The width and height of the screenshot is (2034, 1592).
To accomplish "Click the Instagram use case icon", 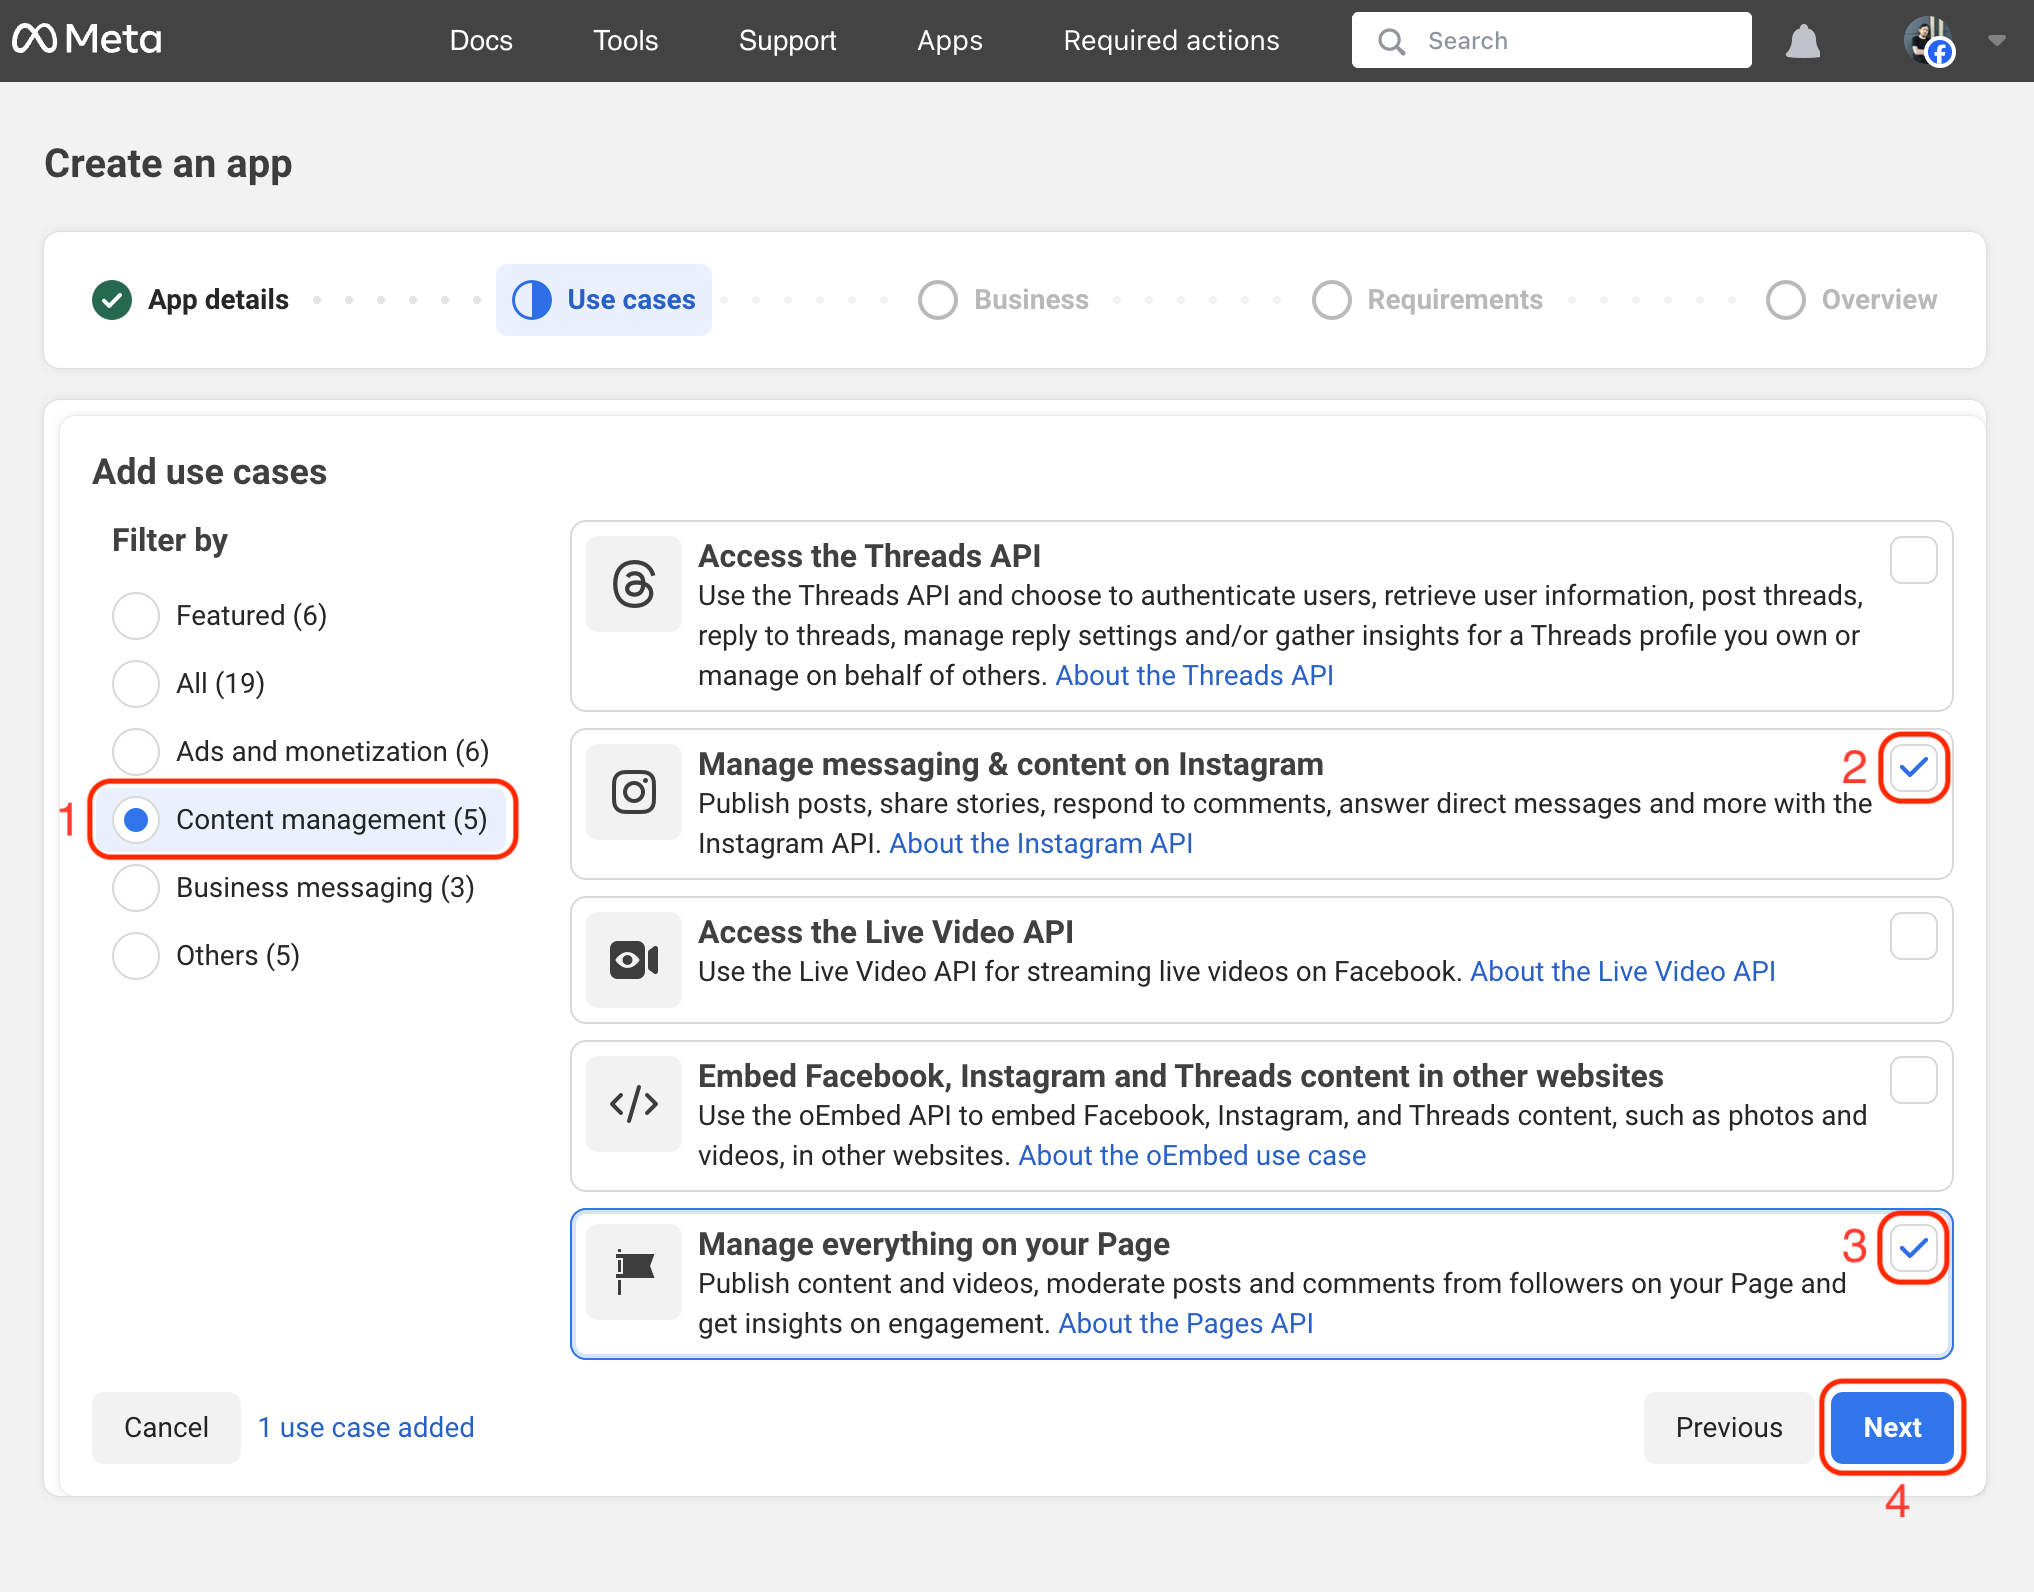I will (633, 792).
